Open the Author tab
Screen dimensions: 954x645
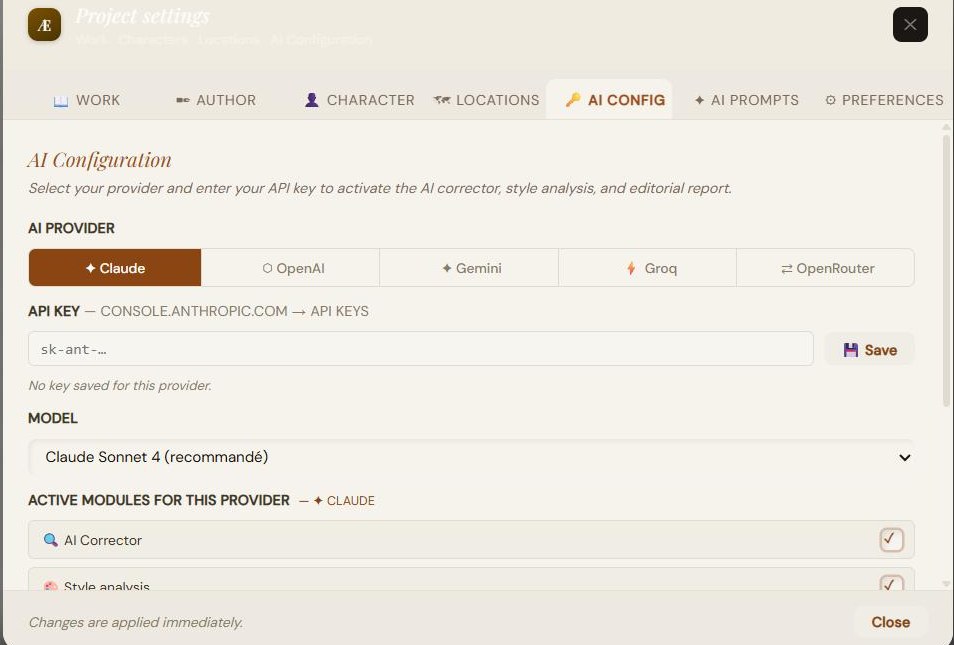click(x=216, y=100)
